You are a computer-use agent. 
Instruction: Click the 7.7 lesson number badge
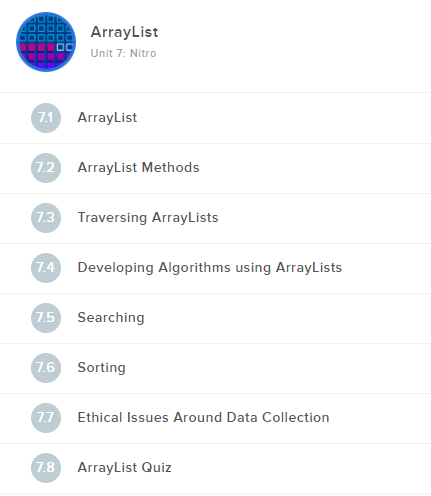46,418
